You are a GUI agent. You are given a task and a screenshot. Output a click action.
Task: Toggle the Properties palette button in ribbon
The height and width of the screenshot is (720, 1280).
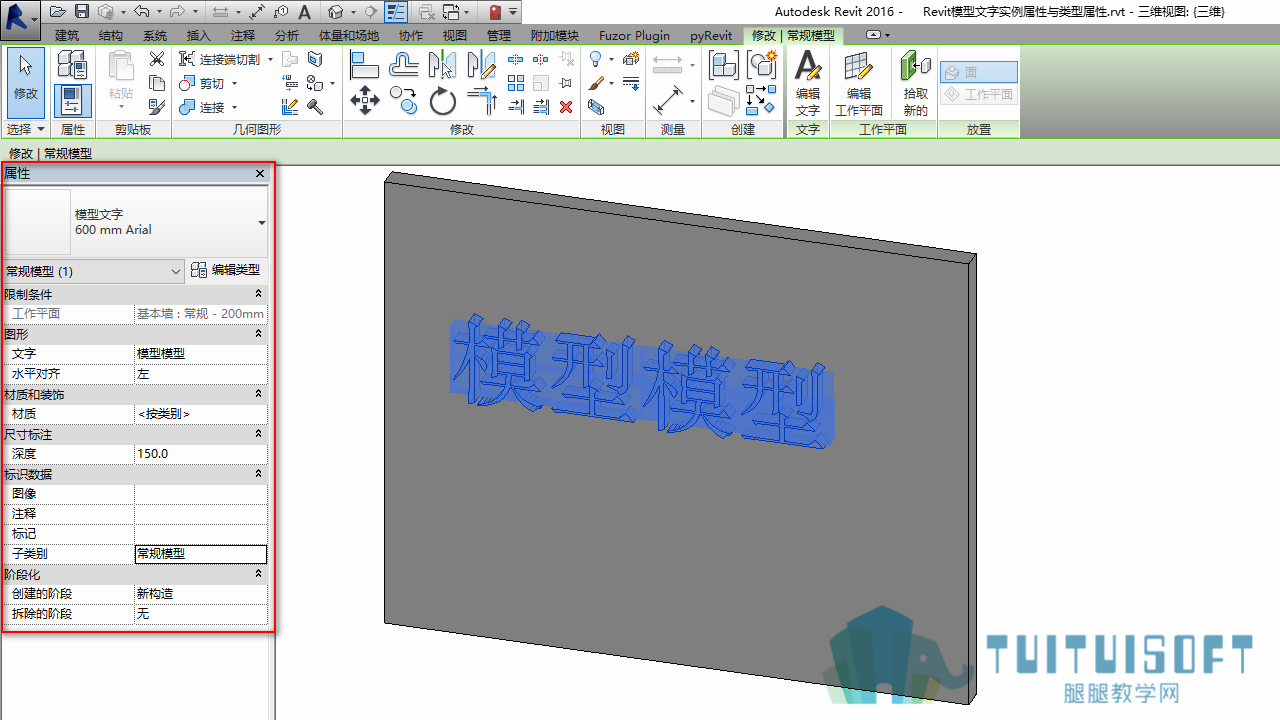72,101
